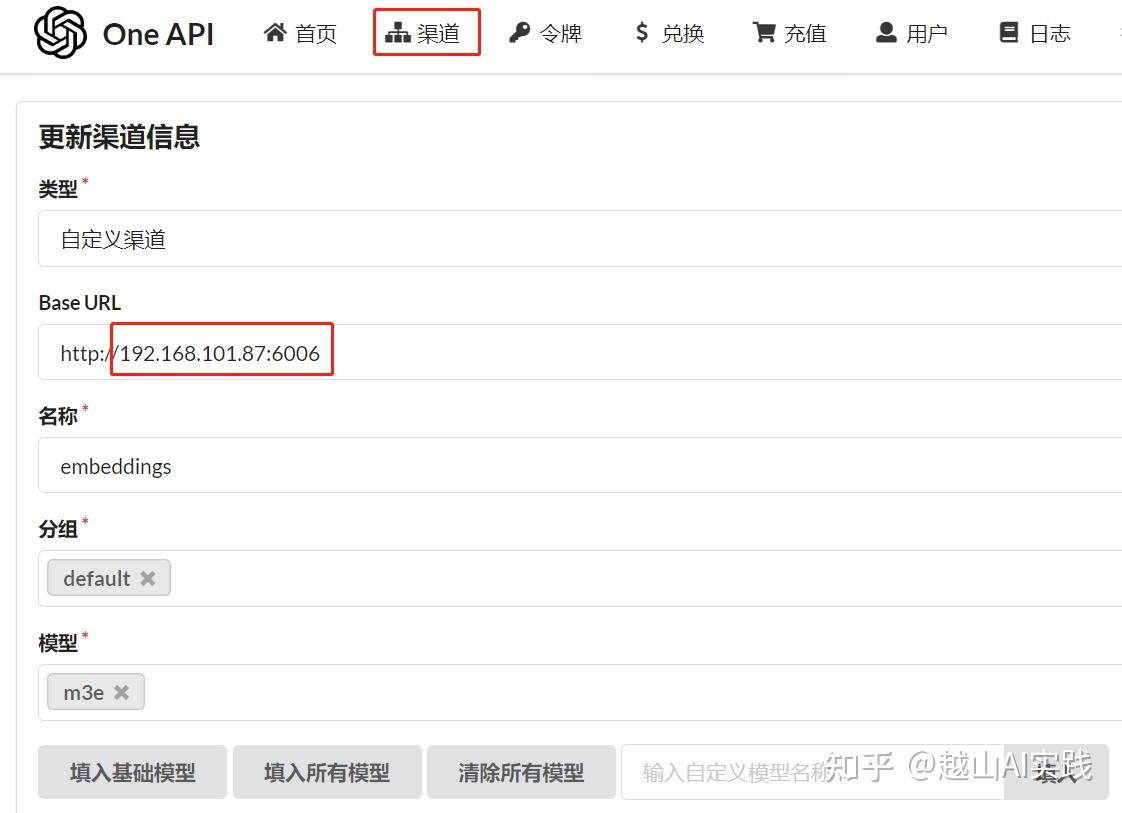The width and height of the screenshot is (1122, 813).
Task: Click the user icon for 用户
Action: click(886, 33)
